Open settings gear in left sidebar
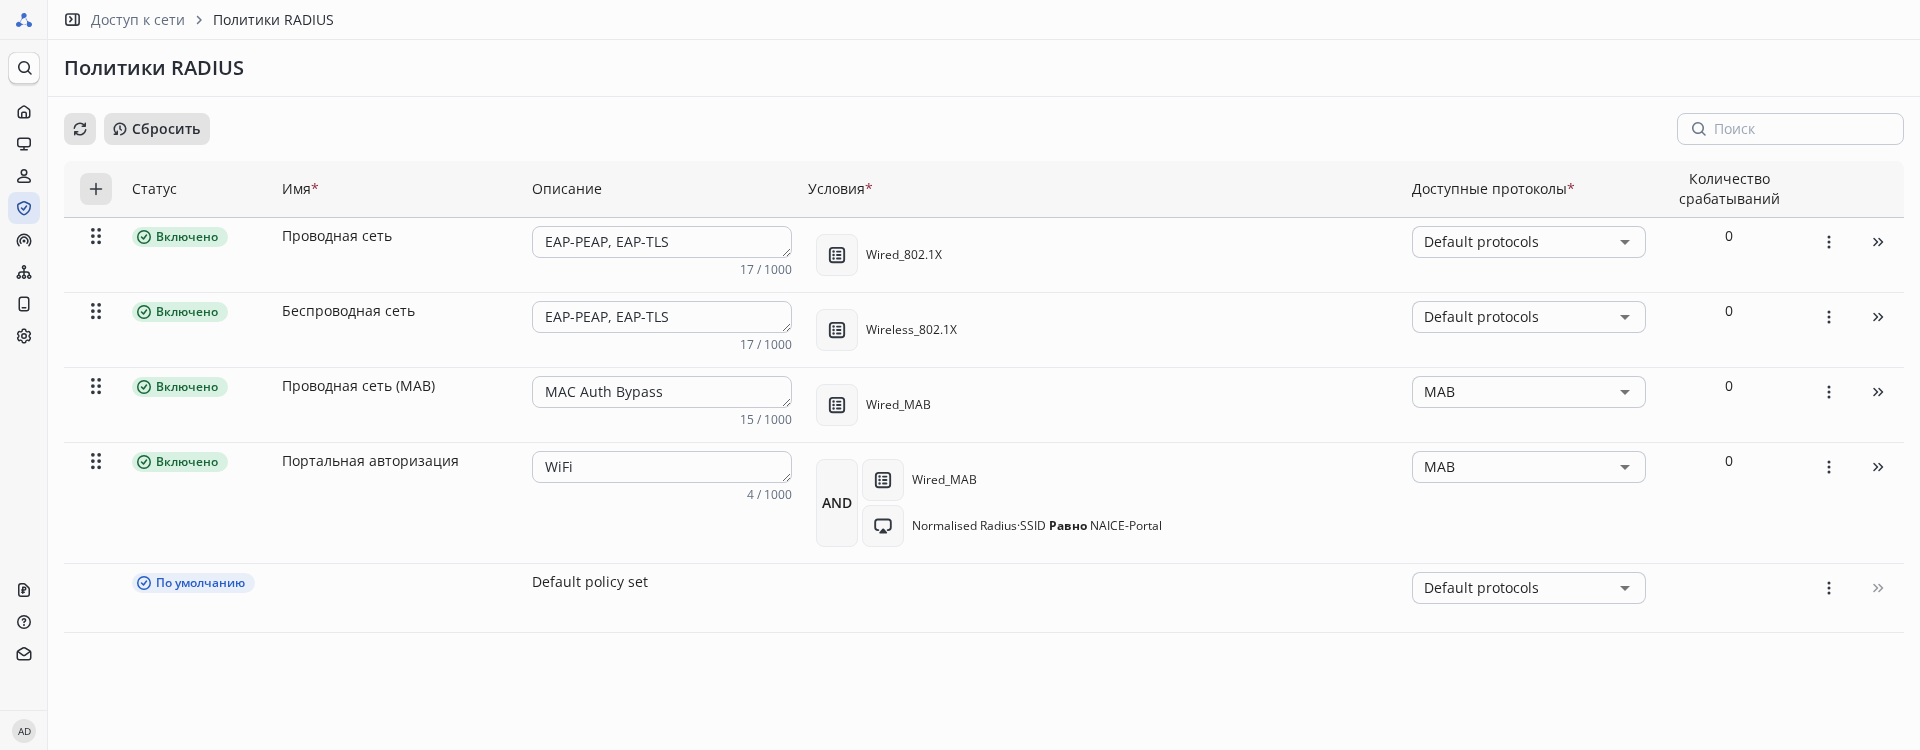The width and height of the screenshot is (1920, 750). 24,336
